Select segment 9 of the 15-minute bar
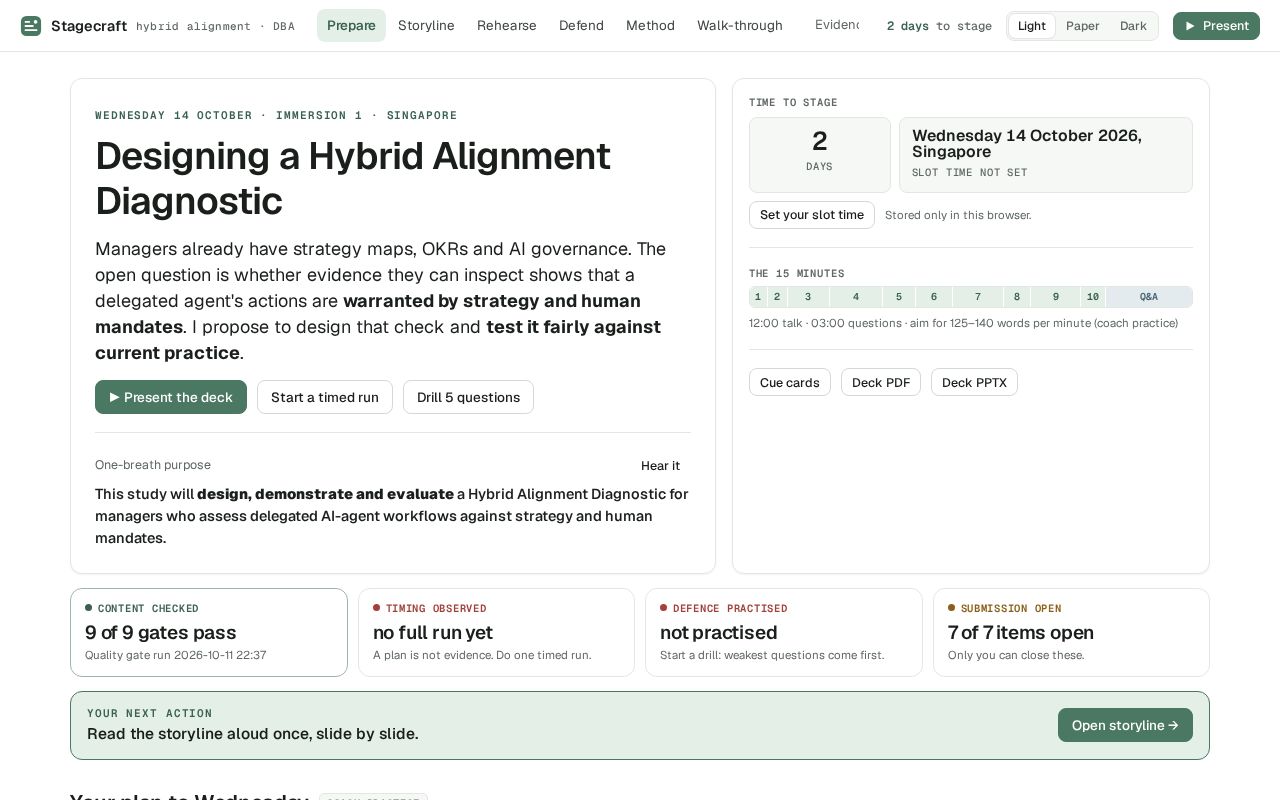Image resolution: width=1280 pixels, height=800 pixels. [1056, 297]
